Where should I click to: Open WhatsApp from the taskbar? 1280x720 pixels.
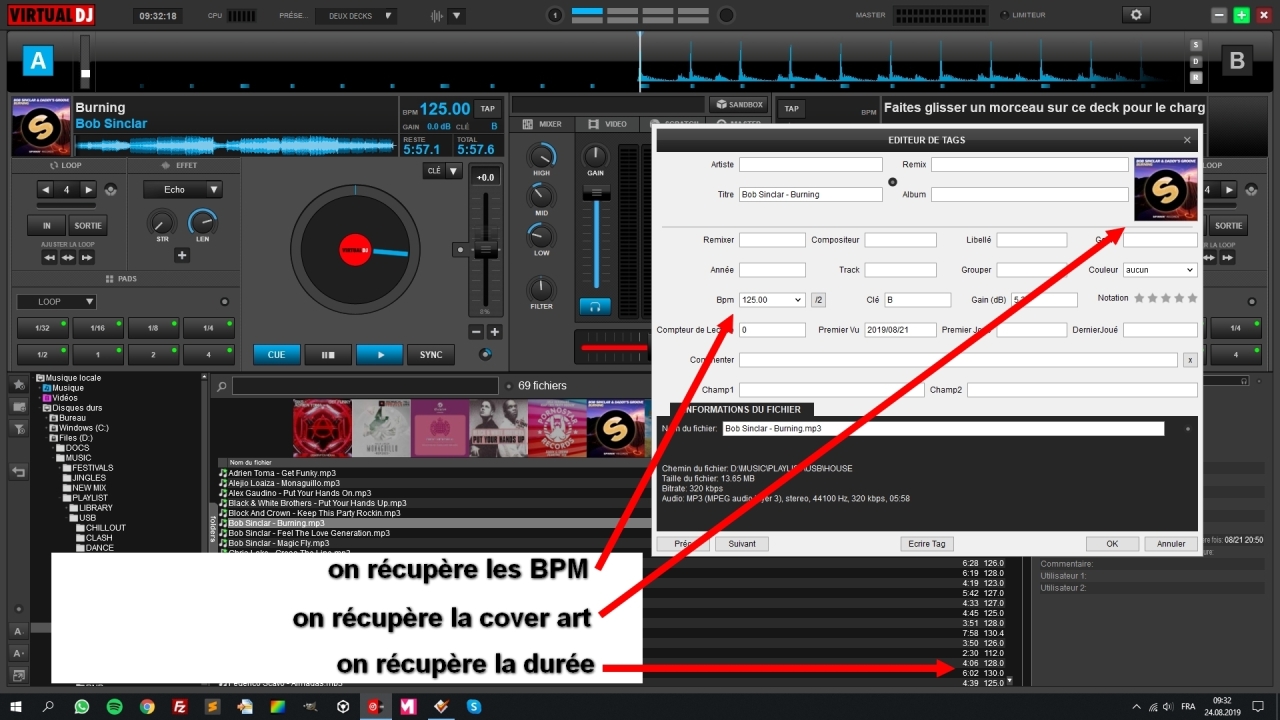pos(82,706)
